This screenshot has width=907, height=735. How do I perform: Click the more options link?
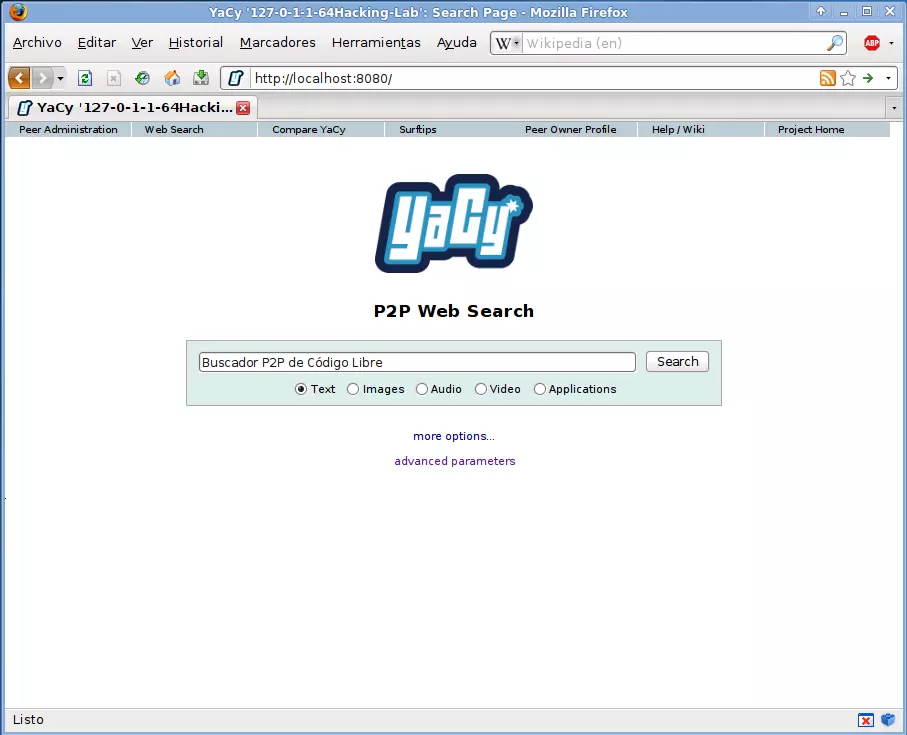coord(454,436)
